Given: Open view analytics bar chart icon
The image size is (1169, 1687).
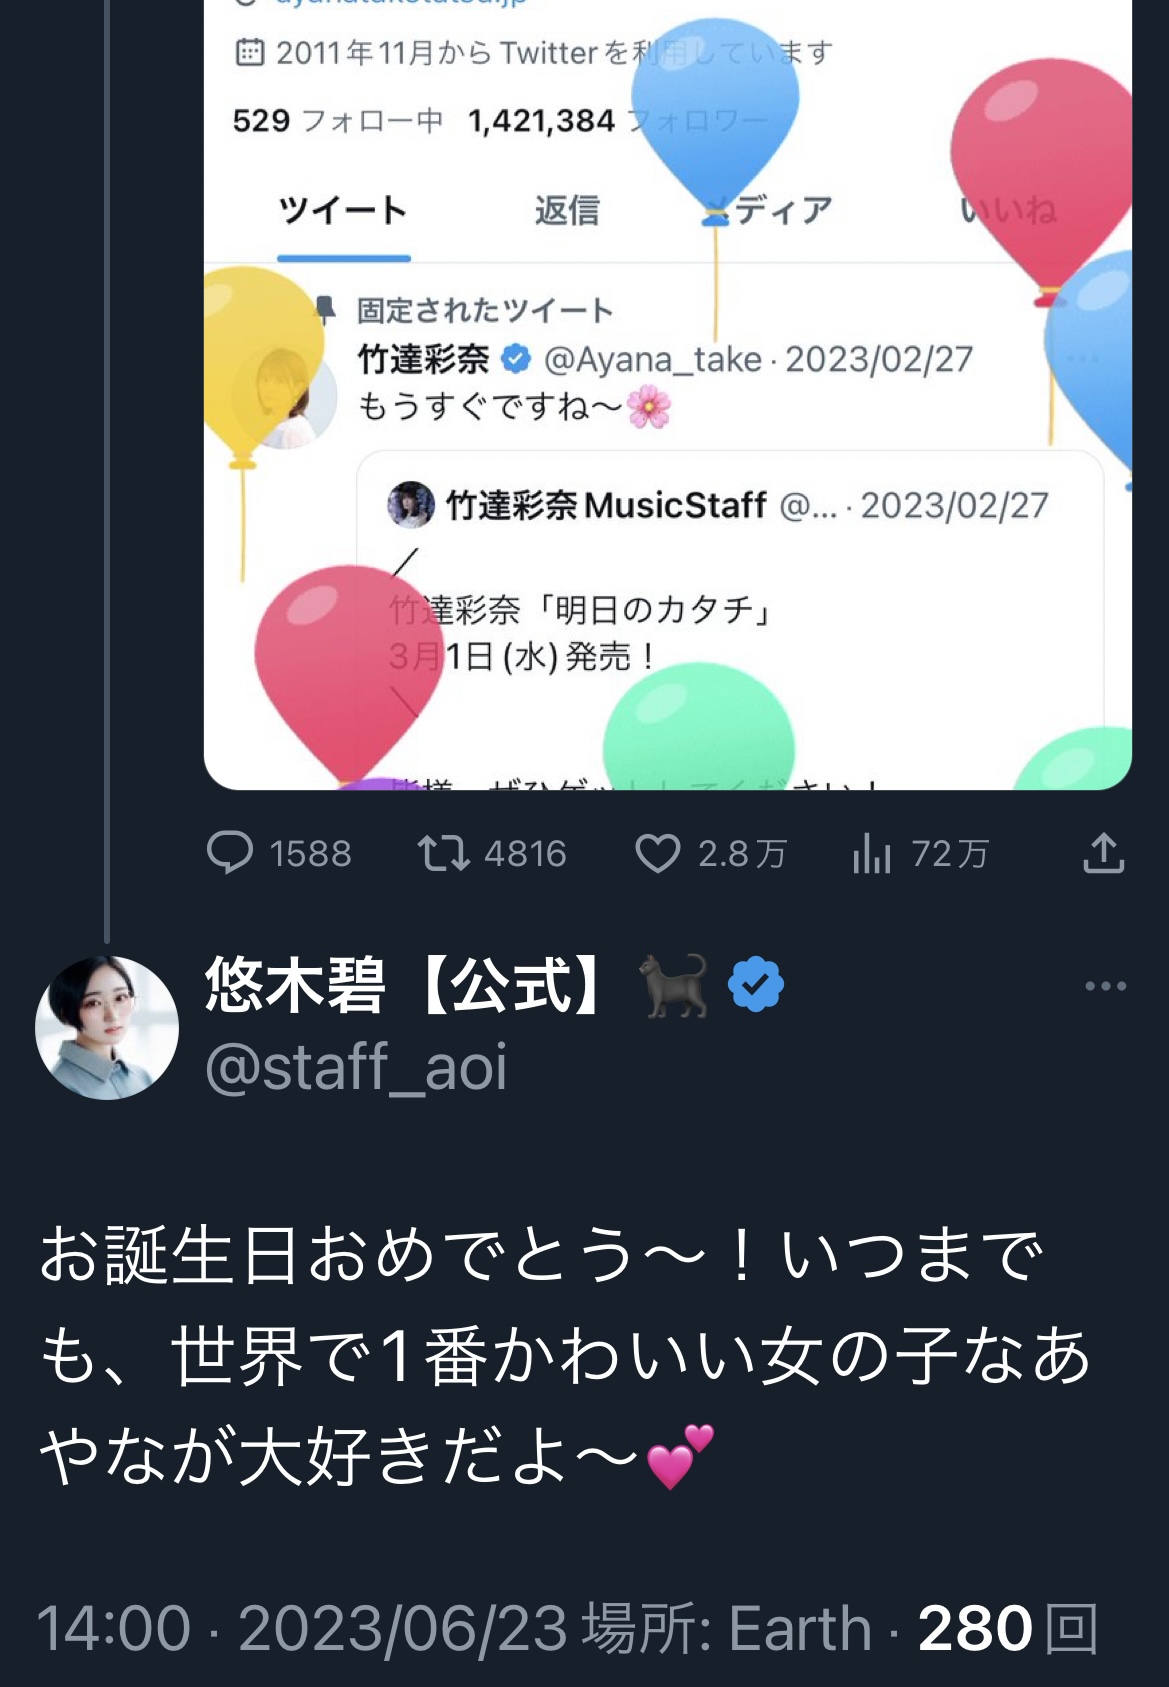Looking at the screenshot, I should pos(871,854).
